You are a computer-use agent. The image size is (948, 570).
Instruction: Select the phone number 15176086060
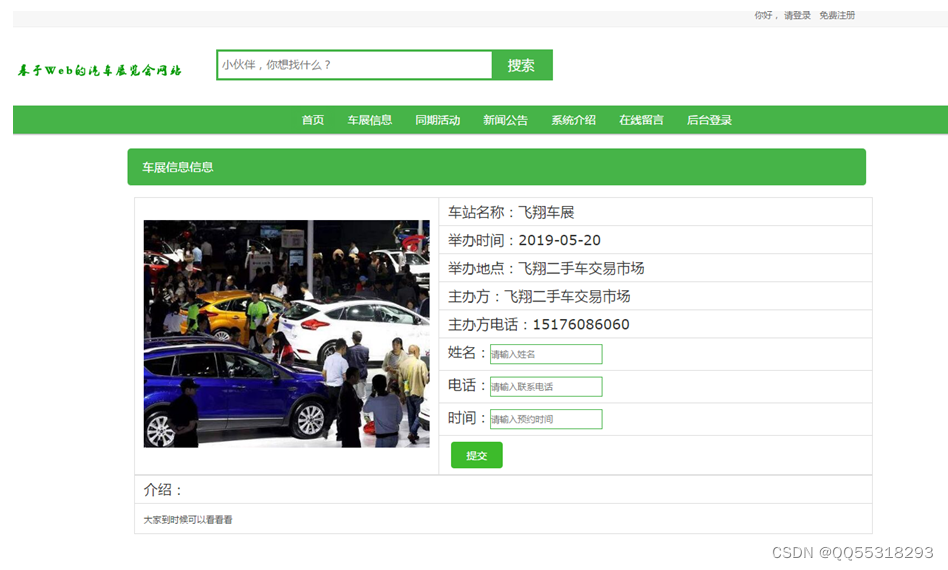(581, 325)
